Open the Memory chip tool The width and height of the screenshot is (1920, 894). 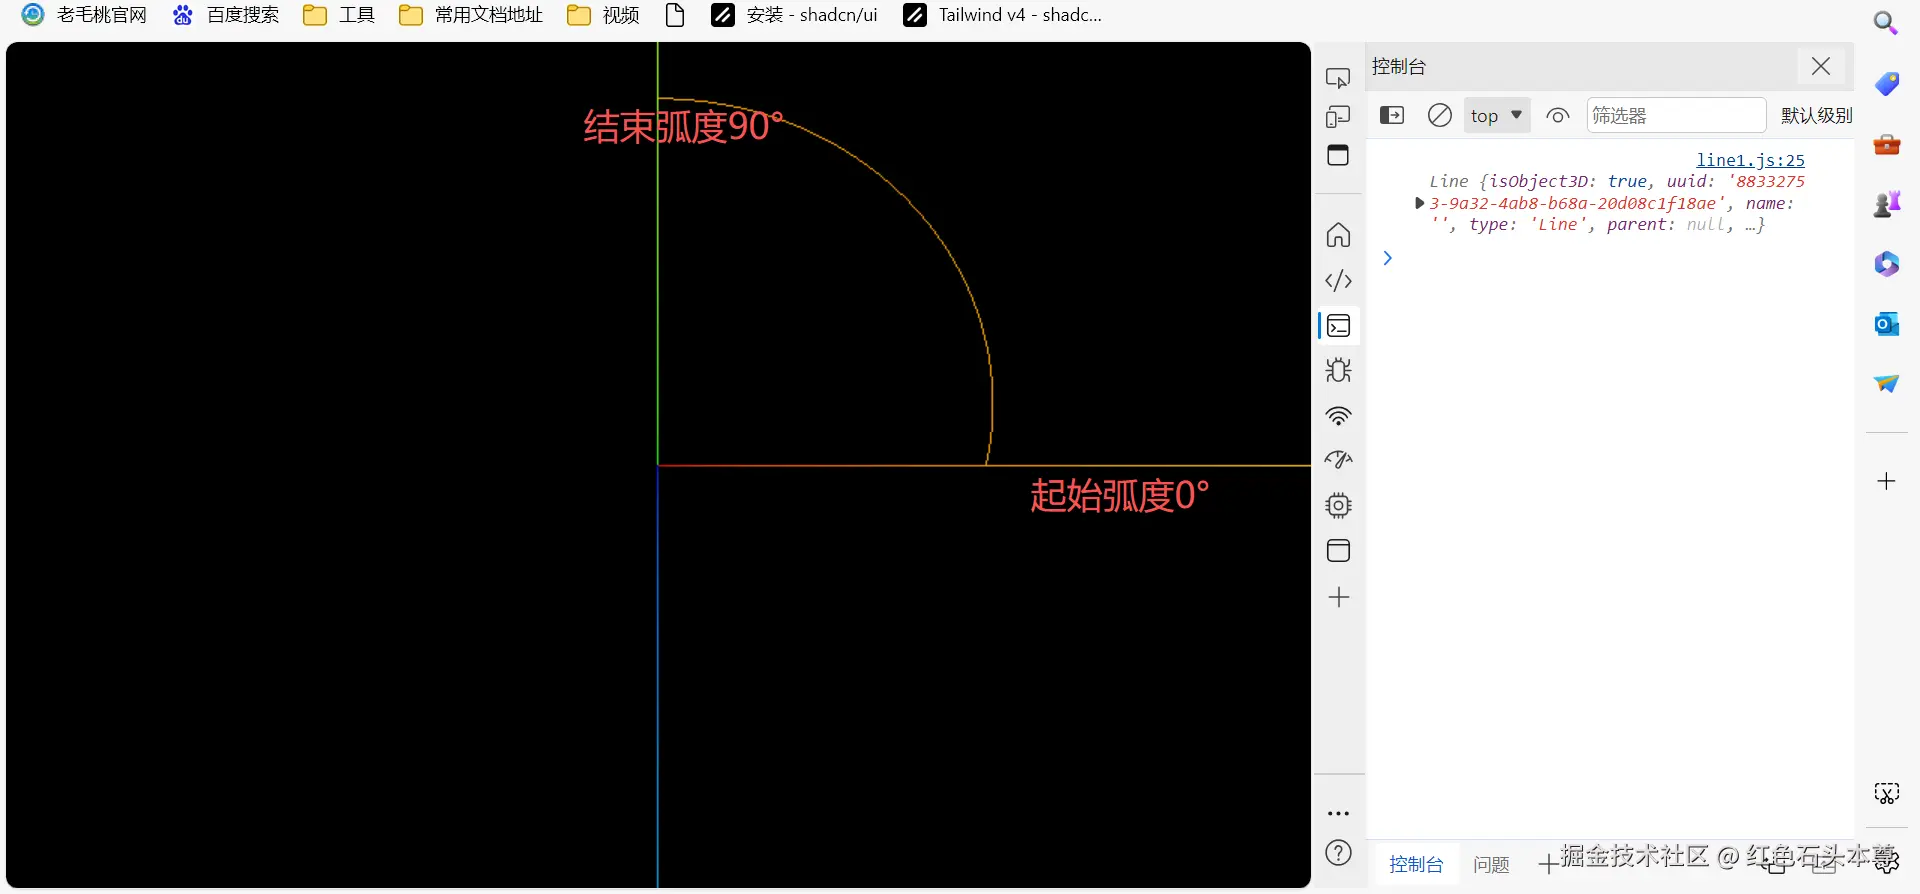pyautogui.click(x=1338, y=506)
